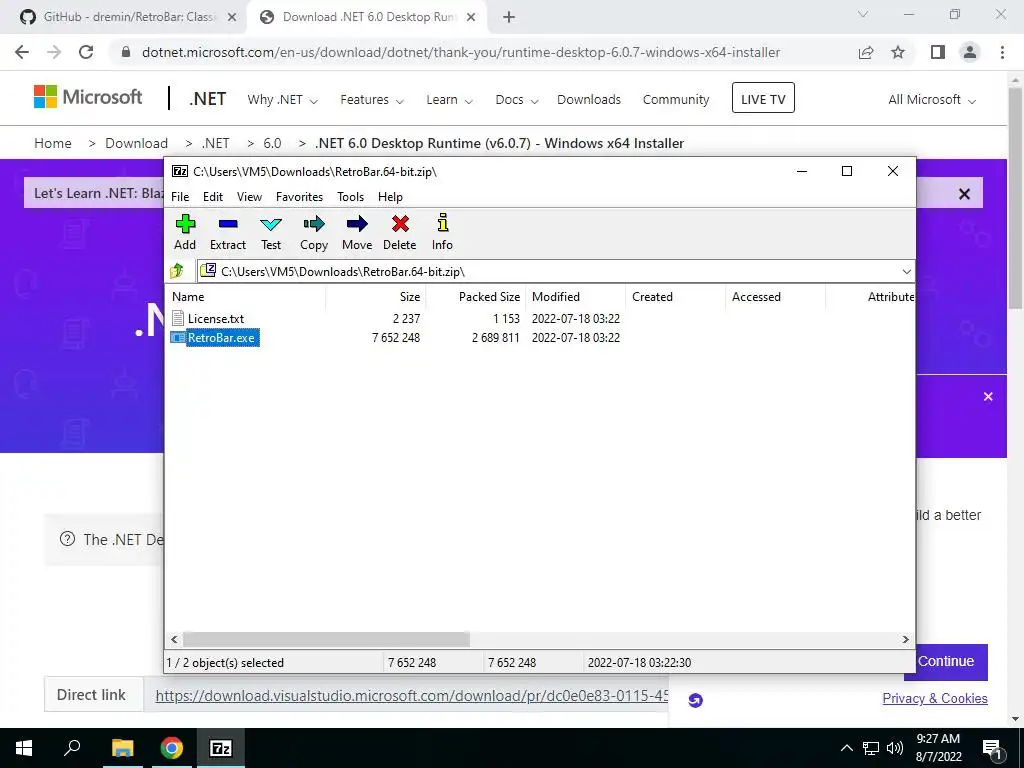Open the Tools menu in 7-Zip
Image resolution: width=1024 pixels, height=768 pixels.
(x=350, y=197)
